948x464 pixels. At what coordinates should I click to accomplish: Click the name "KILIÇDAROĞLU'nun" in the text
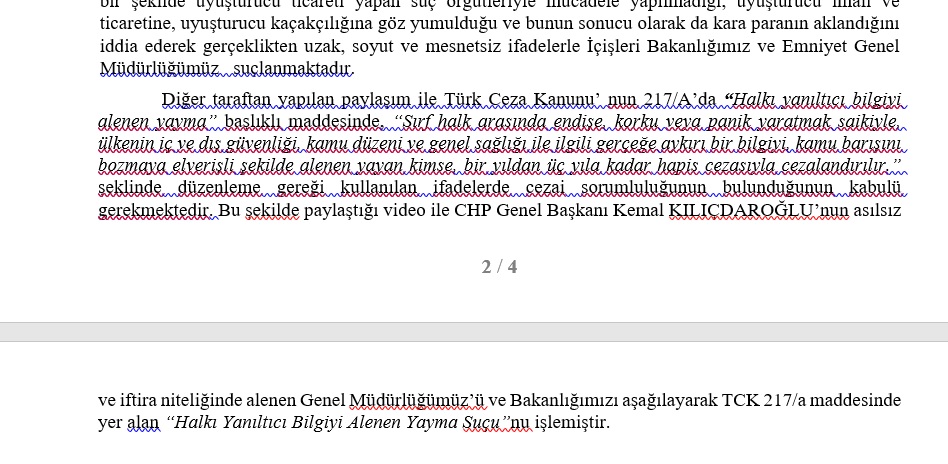pyautogui.click(x=758, y=211)
